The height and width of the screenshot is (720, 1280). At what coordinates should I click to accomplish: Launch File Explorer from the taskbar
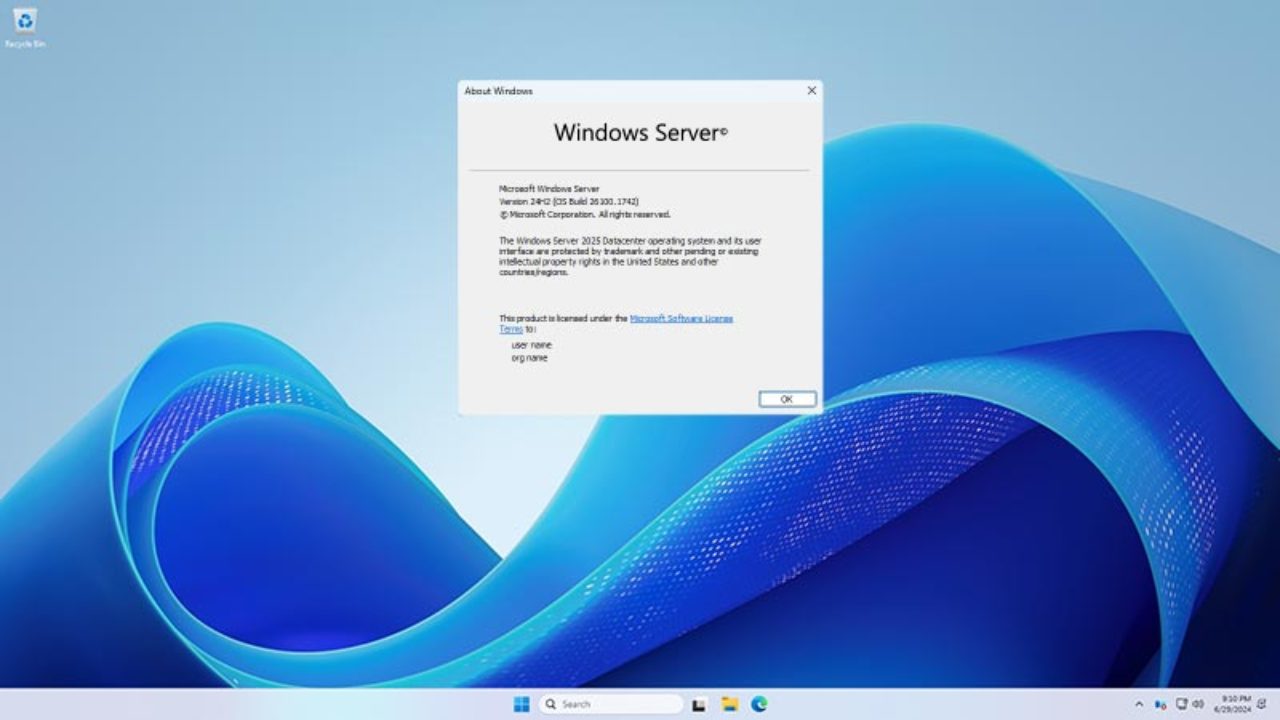point(731,704)
